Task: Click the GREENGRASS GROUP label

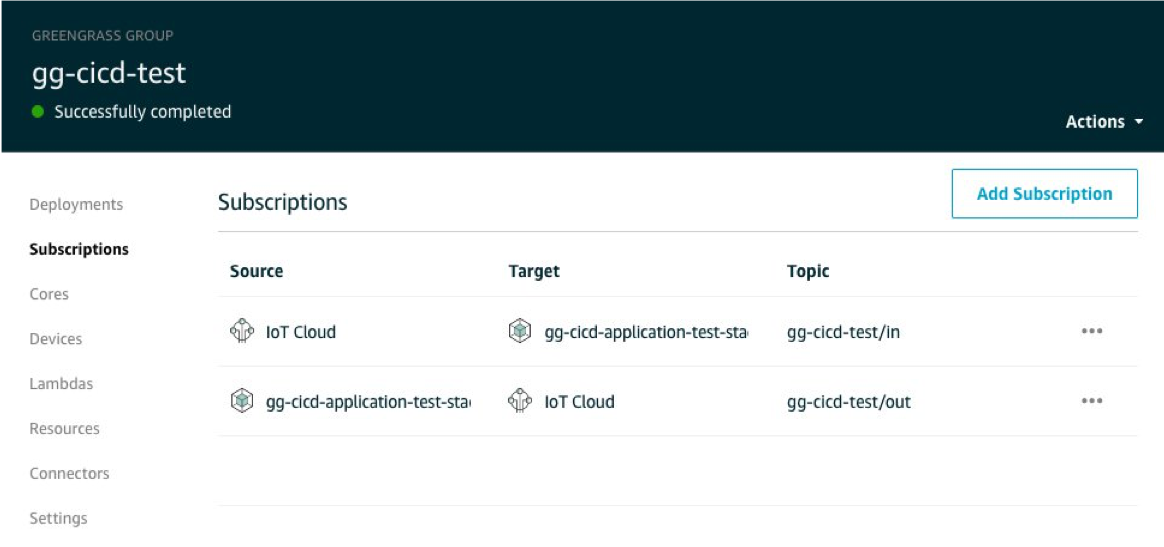Action: pyautogui.click(x=102, y=35)
